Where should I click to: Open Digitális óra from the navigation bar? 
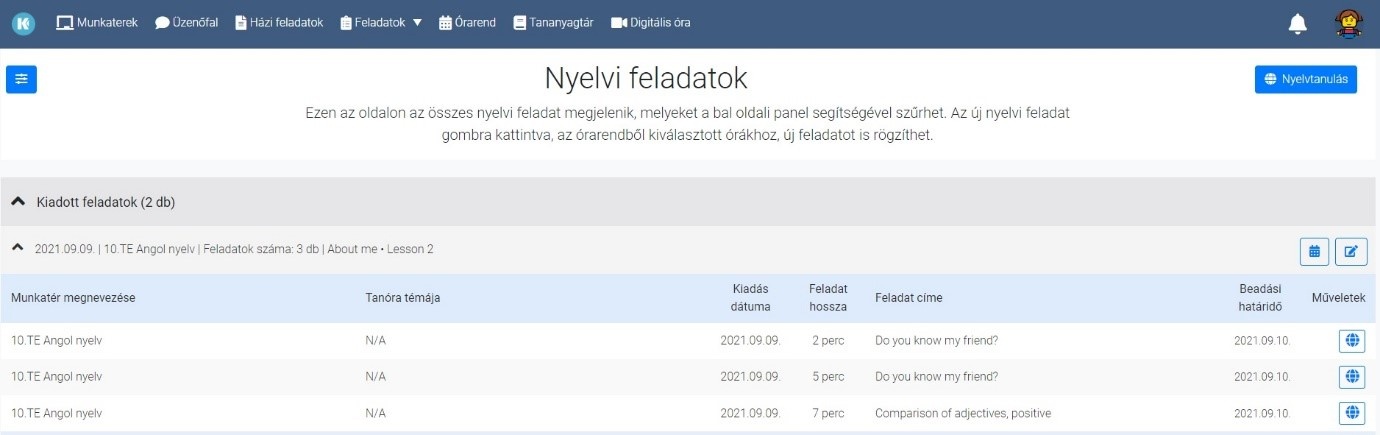pos(650,22)
